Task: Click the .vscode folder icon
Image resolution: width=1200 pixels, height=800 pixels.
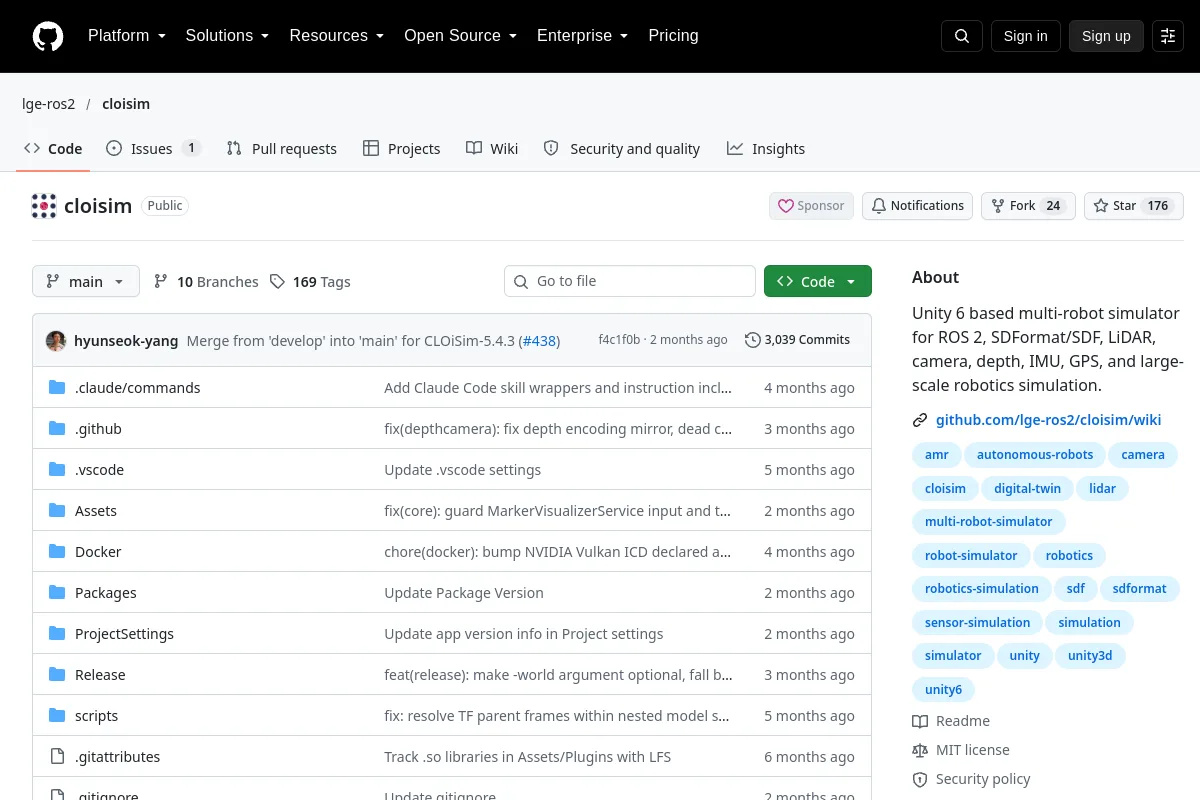Action: pos(57,470)
